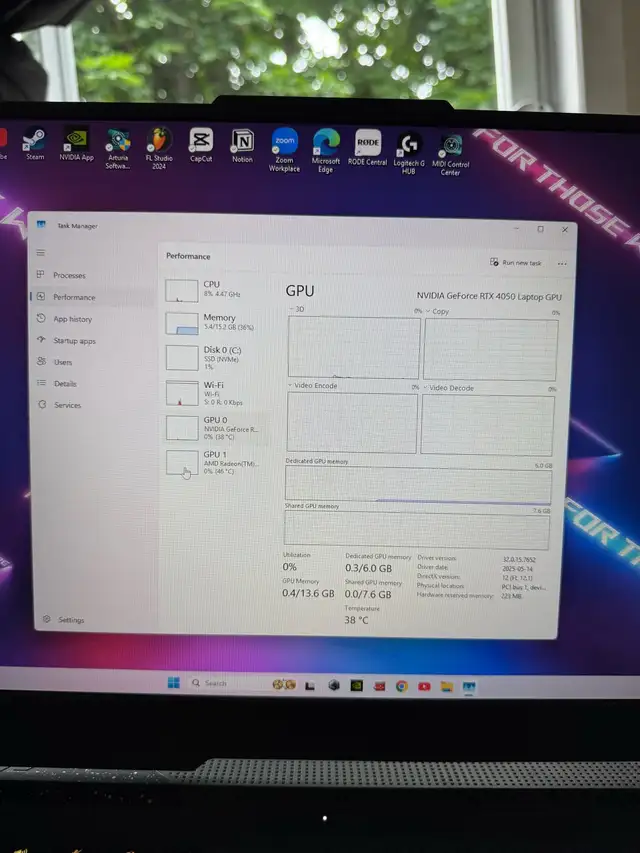Click the Dedicated GPU memory graph
This screenshot has height=853, width=640.
click(418, 485)
